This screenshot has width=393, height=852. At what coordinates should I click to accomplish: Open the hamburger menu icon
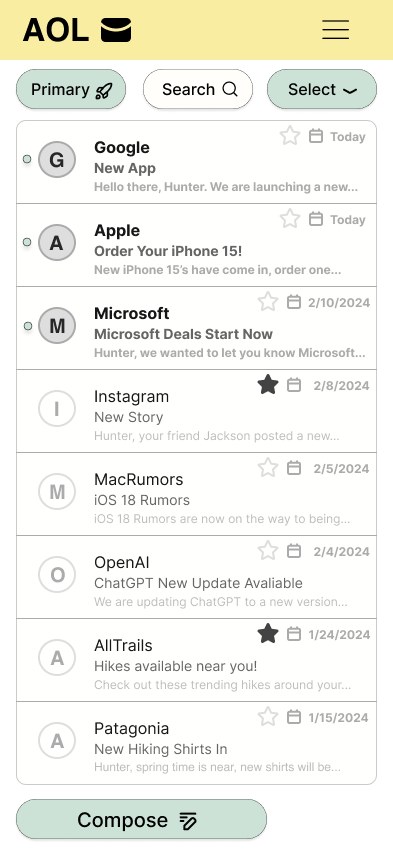(335, 29)
